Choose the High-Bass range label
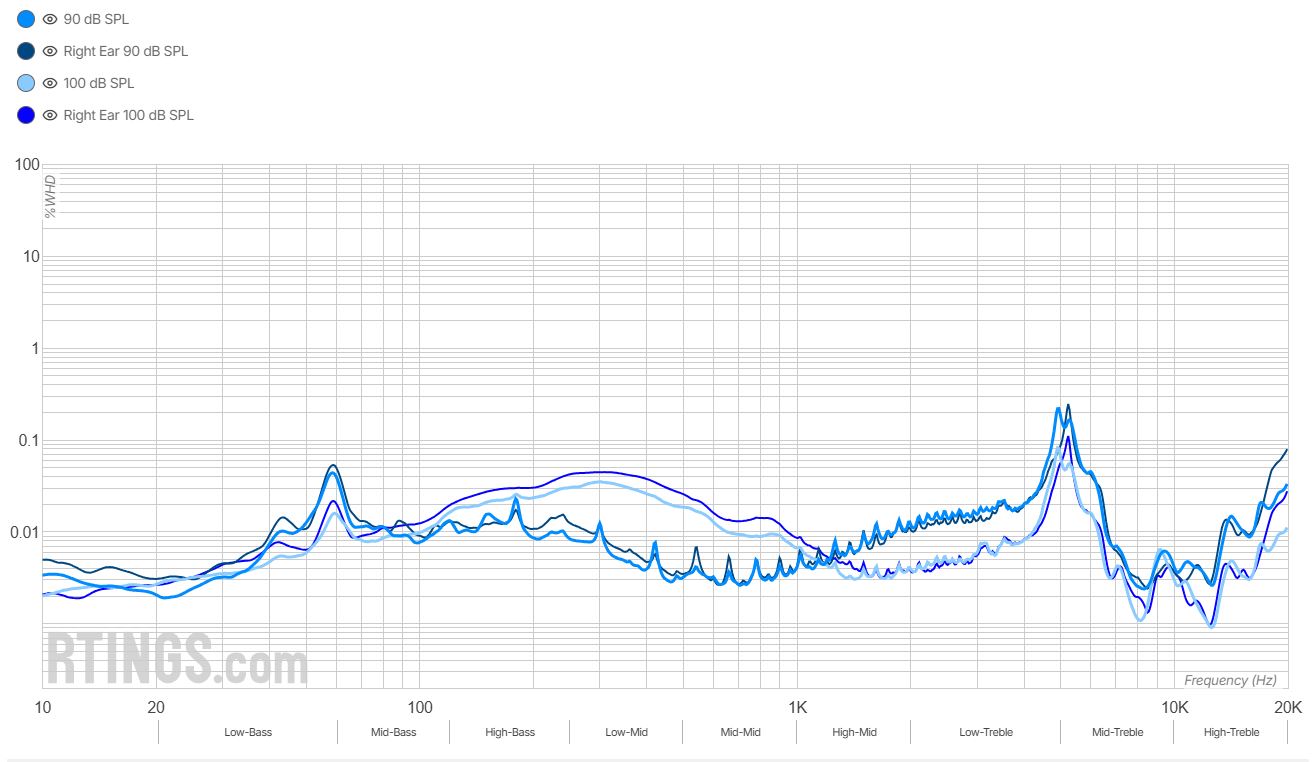 (510, 732)
